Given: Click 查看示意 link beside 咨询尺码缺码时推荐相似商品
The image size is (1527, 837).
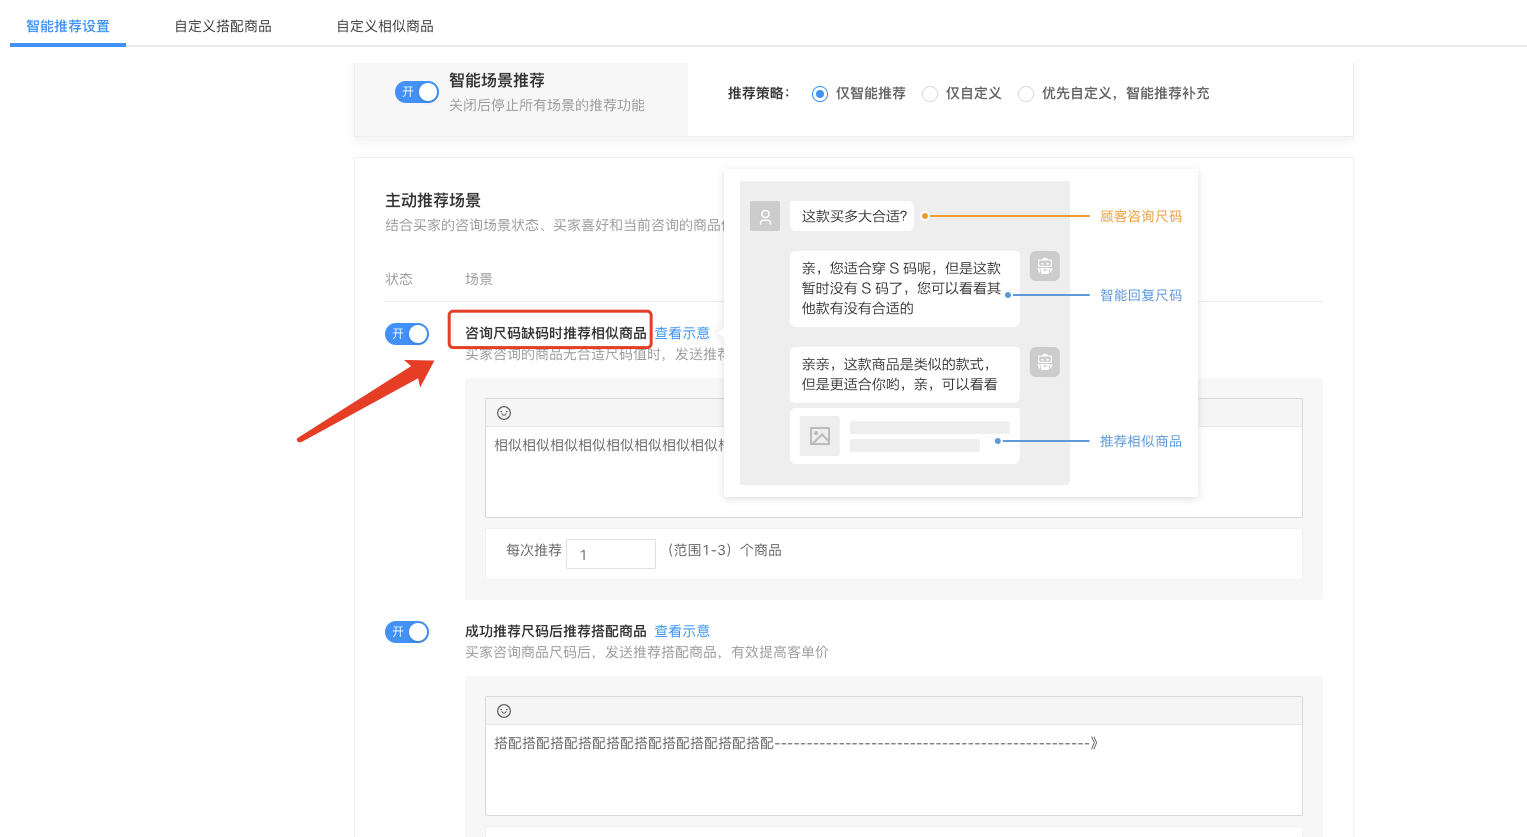Looking at the screenshot, I should coord(682,333).
